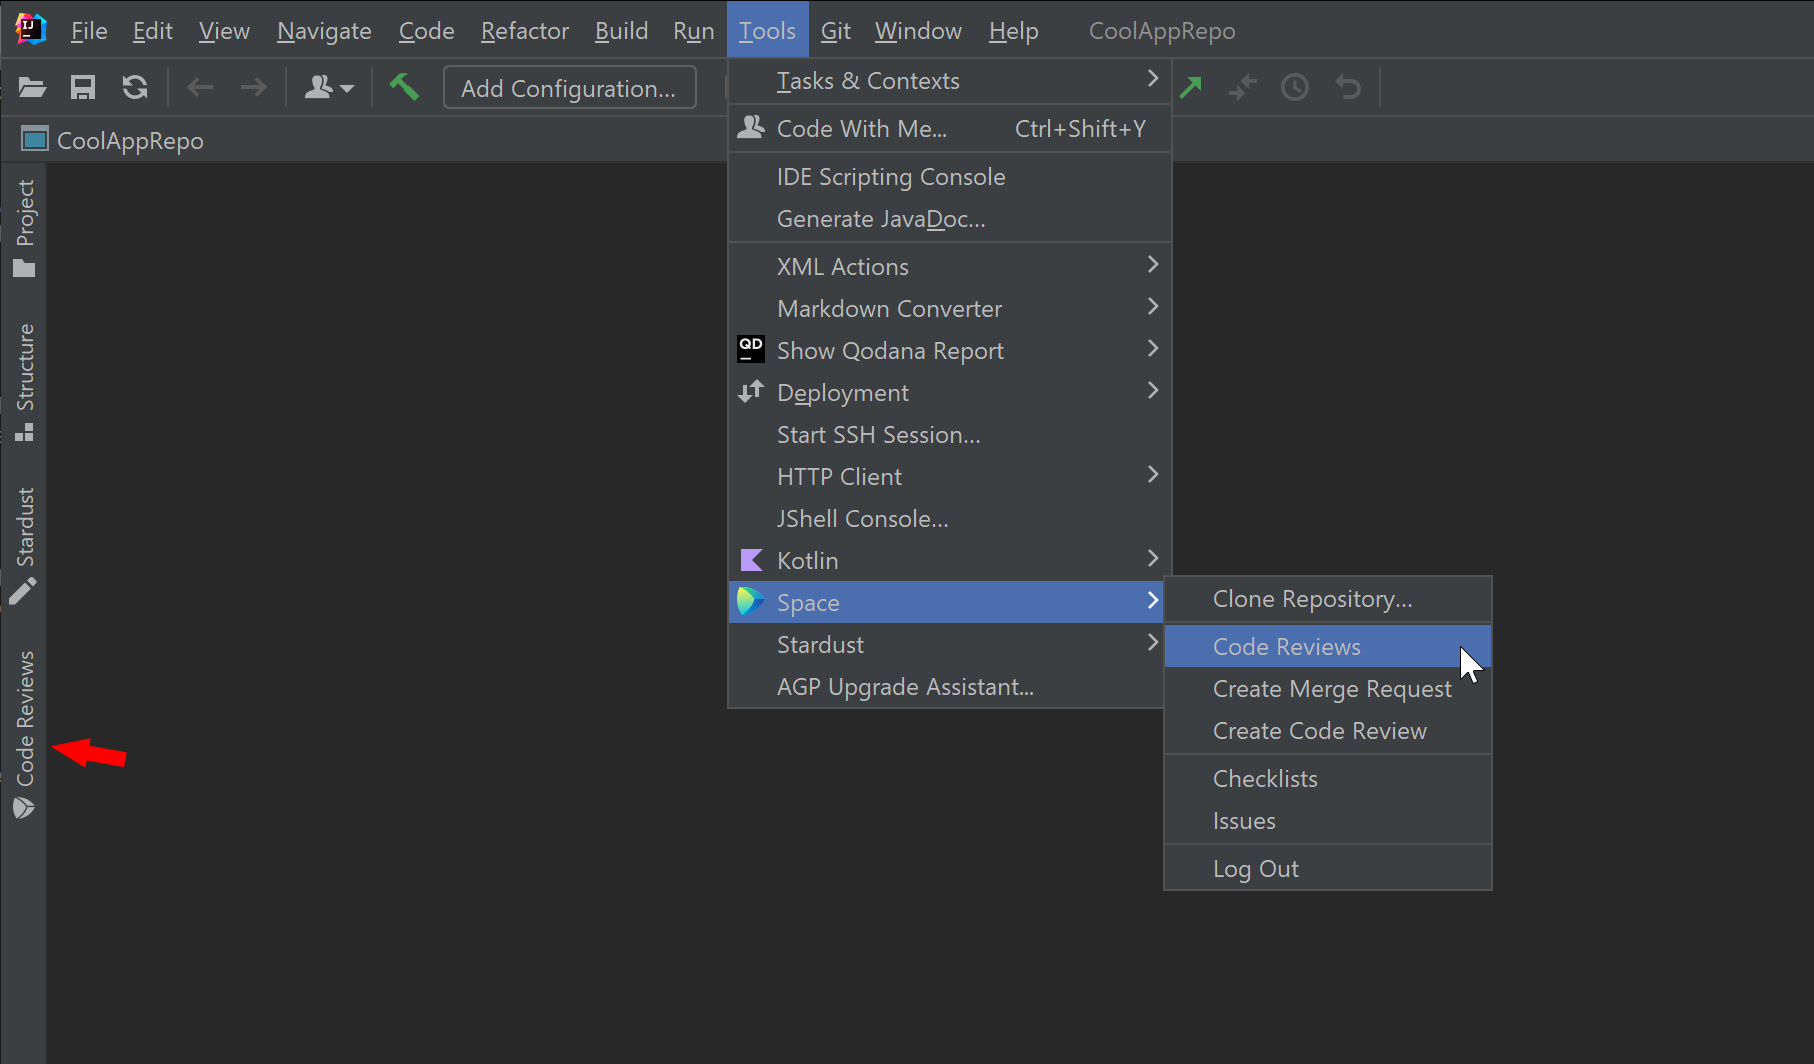Open a project using the folder toolbar icon
Viewport: 1814px width, 1064px height.
31,87
